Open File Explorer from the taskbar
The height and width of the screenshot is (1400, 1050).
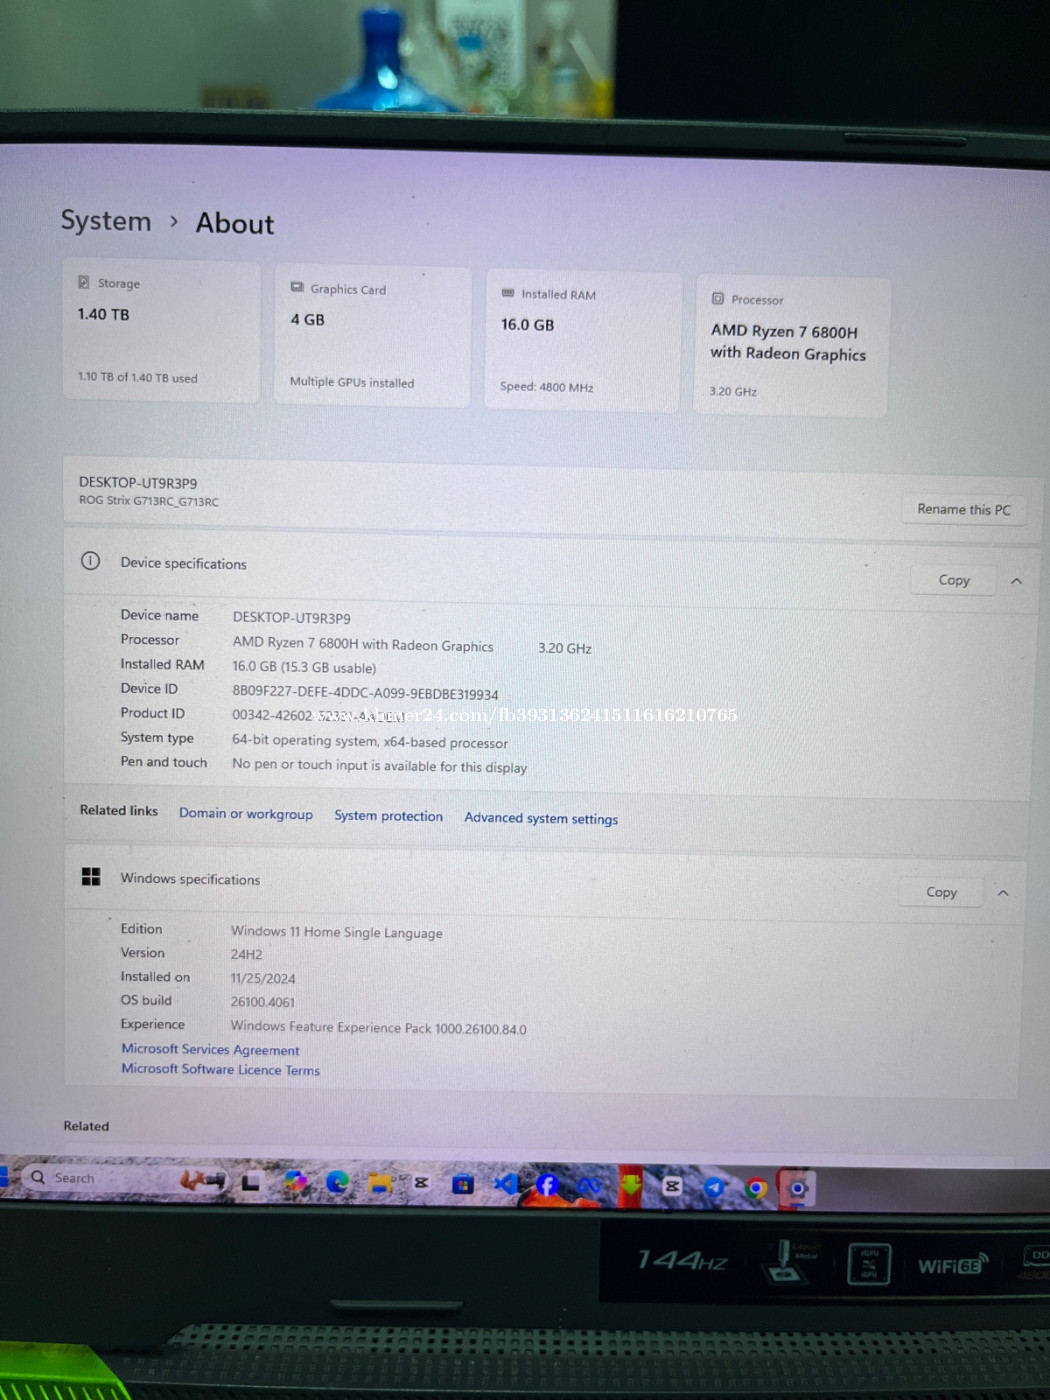[379, 1184]
